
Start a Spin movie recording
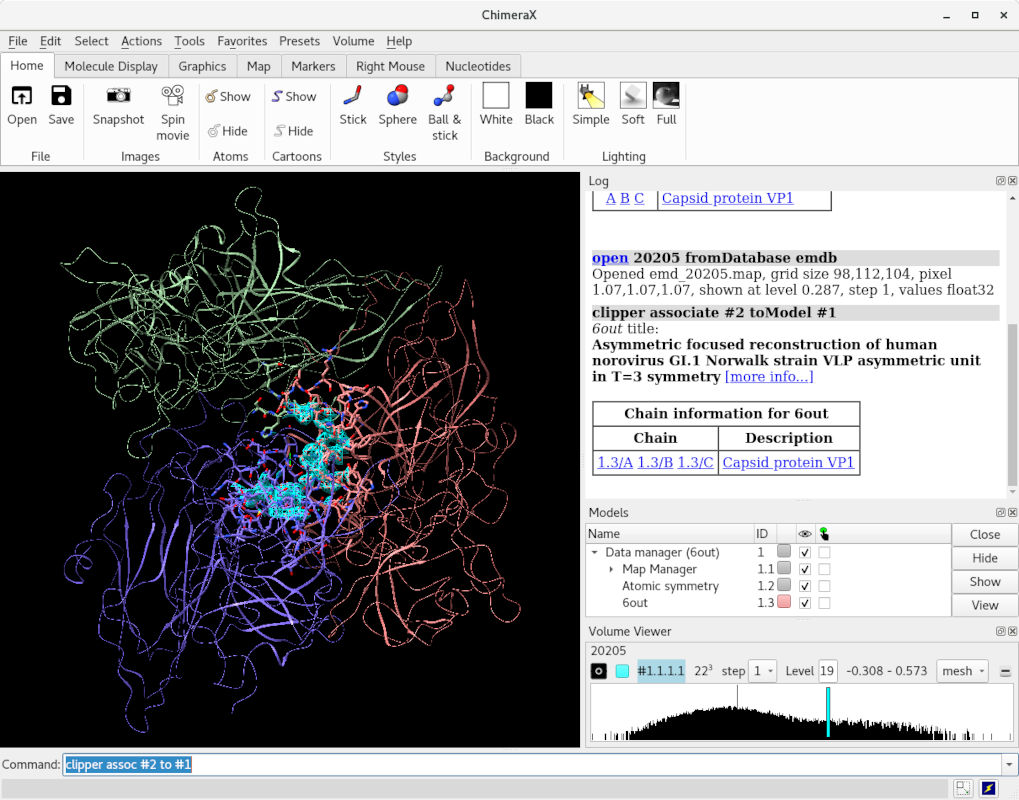[172, 96]
